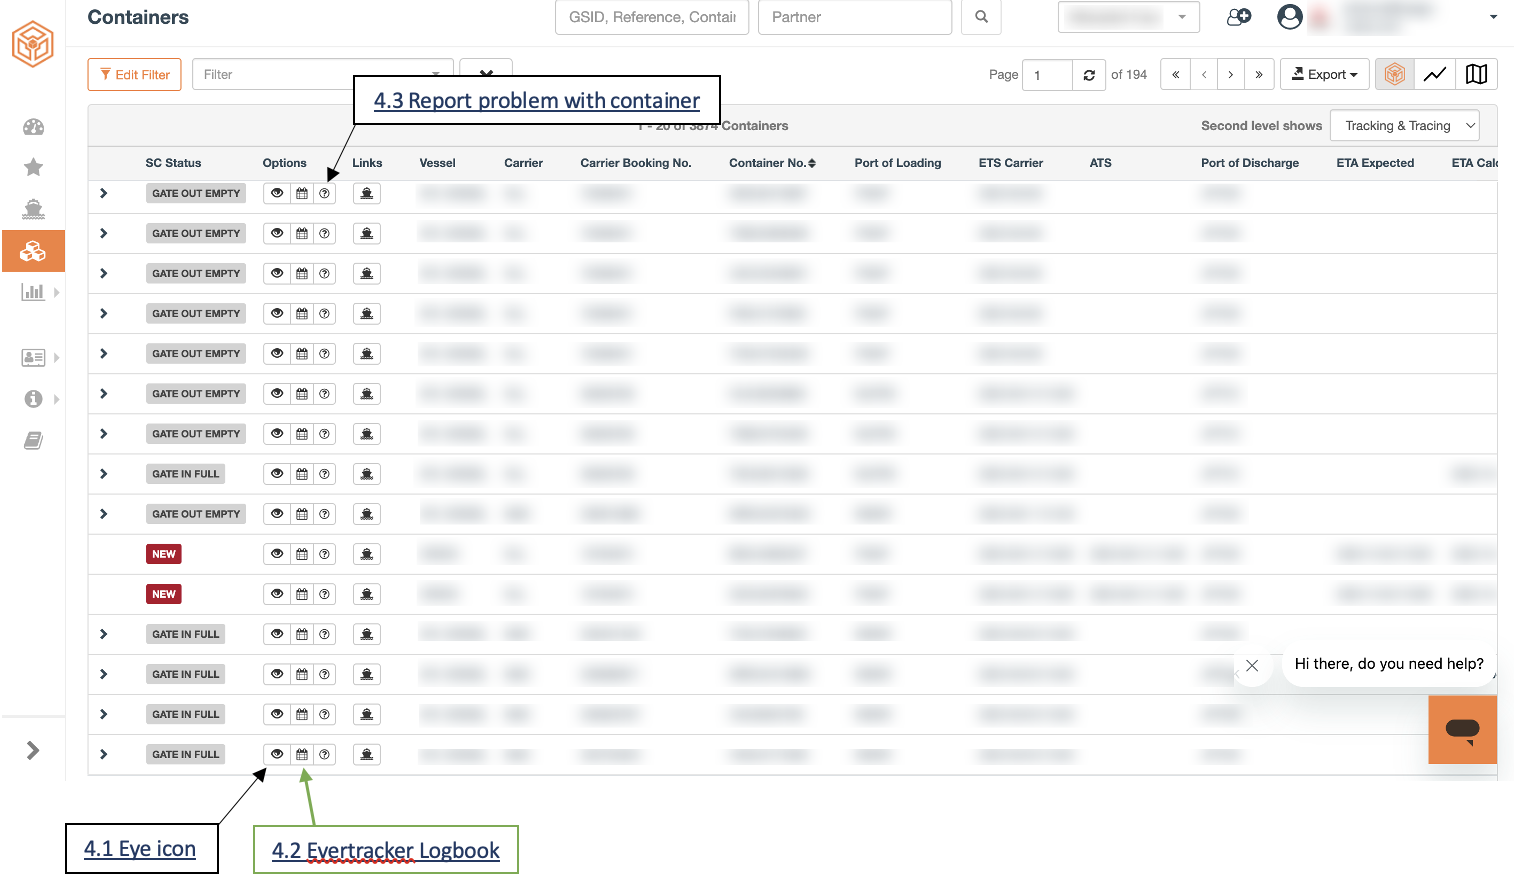Expand the sidebar with the bottom chevron
Screen dimensions: 1520x884
[32, 750]
